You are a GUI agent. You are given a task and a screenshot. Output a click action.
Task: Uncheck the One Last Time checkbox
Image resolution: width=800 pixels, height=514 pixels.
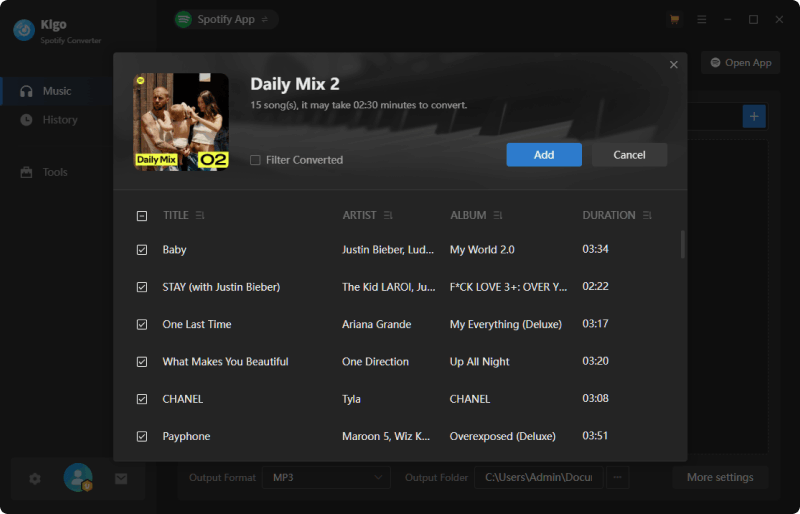[x=142, y=325]
